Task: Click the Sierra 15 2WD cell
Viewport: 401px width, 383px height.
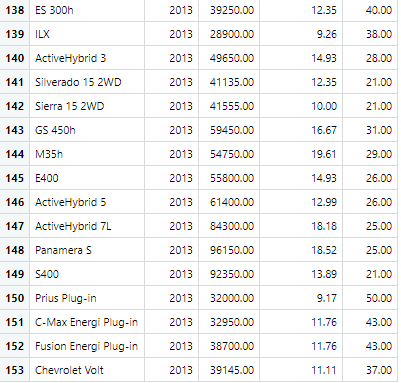Action: point(87,106)
